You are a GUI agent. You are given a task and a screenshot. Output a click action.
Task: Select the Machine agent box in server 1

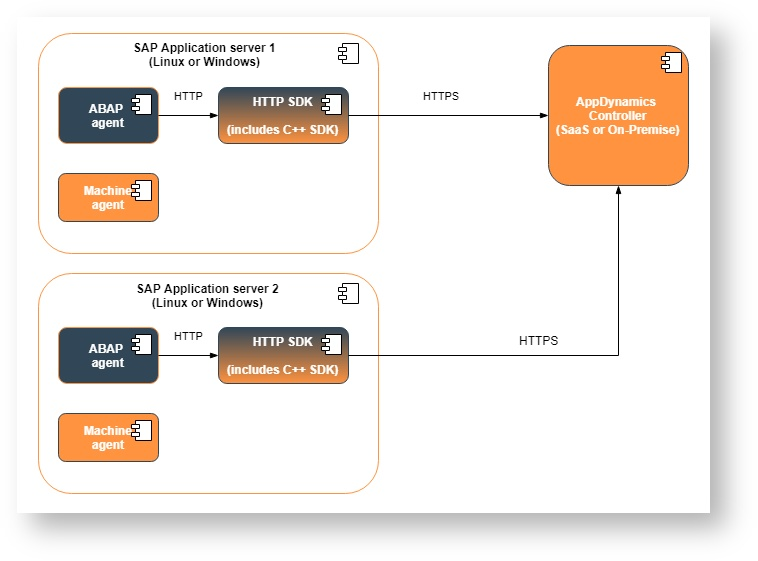[x=108, y=197]
